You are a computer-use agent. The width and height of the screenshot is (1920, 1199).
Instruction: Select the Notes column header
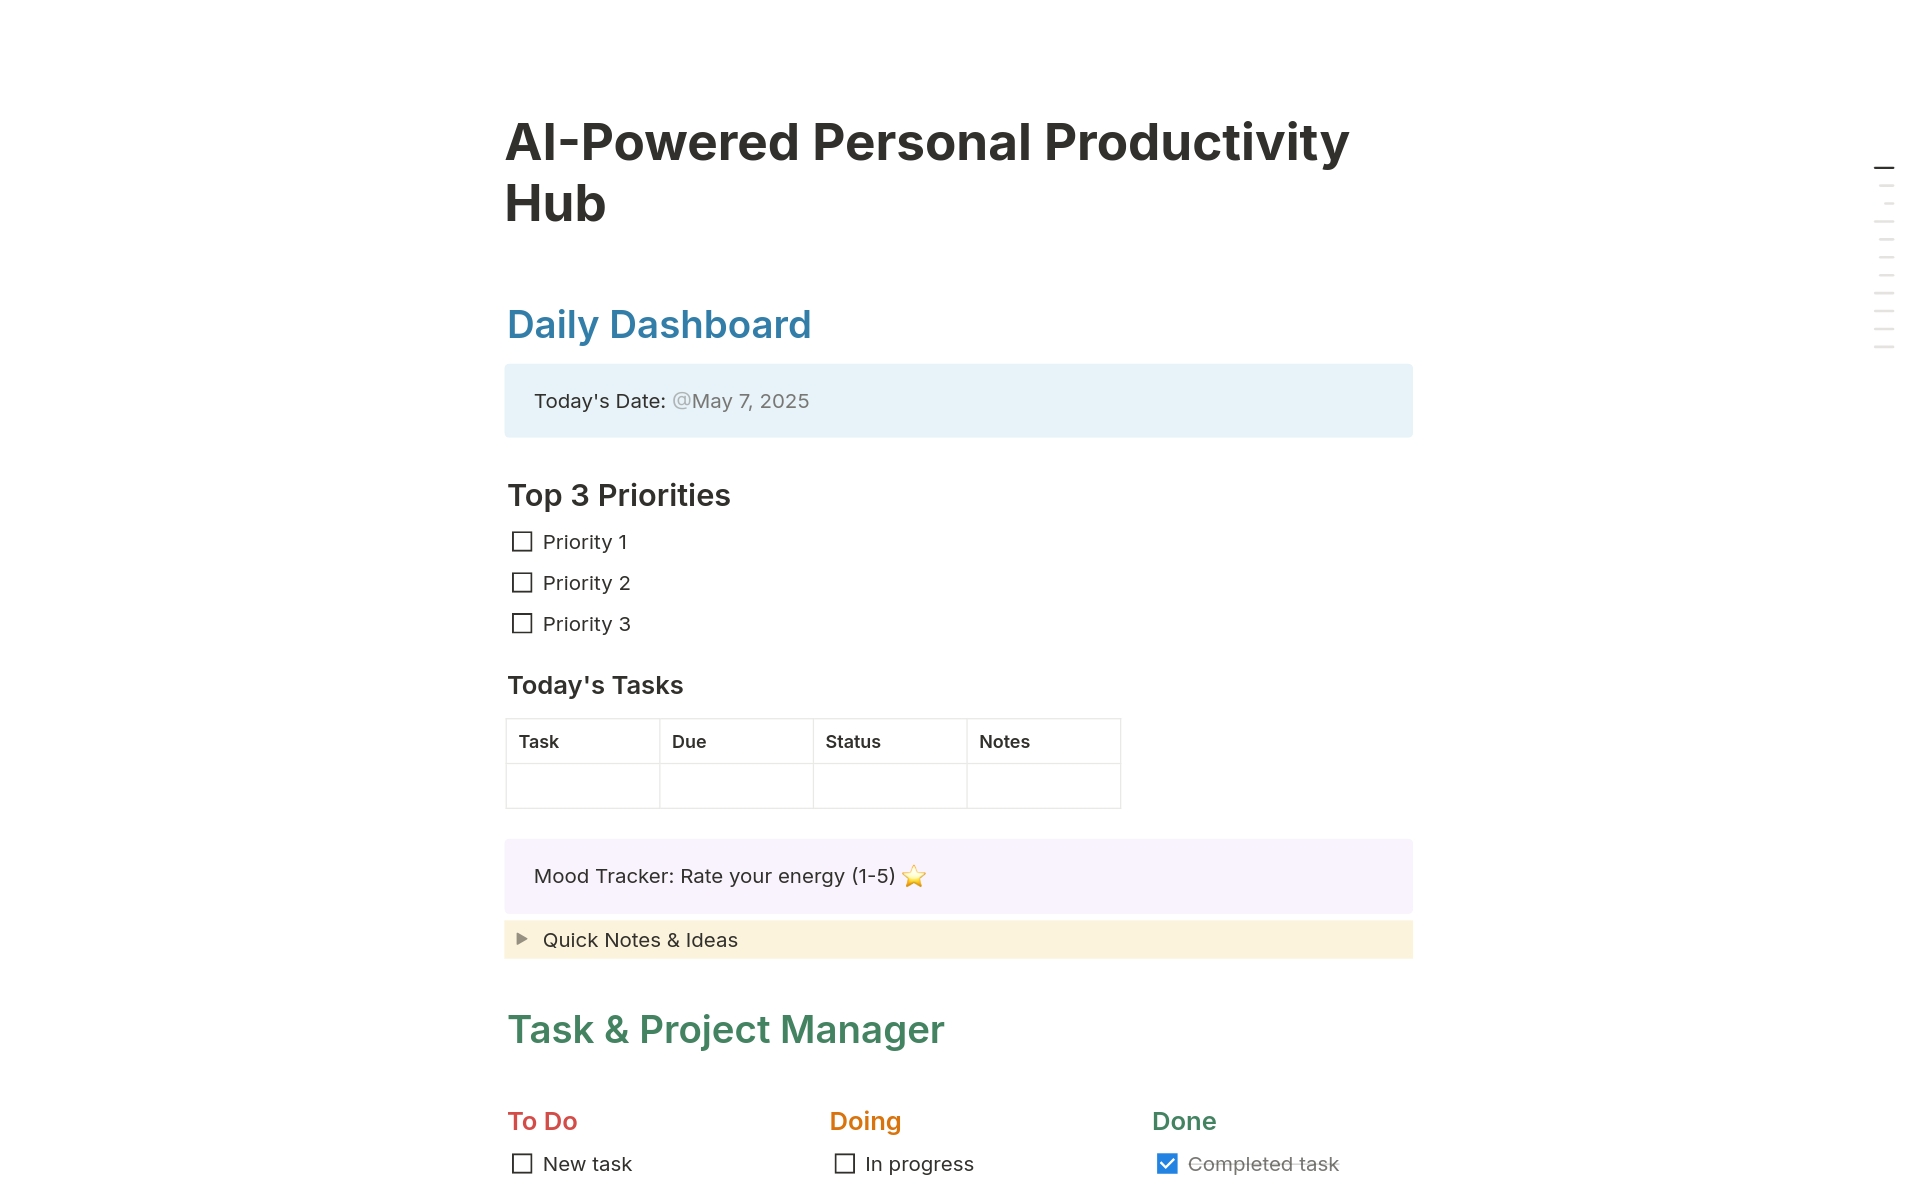(1004, 741)
